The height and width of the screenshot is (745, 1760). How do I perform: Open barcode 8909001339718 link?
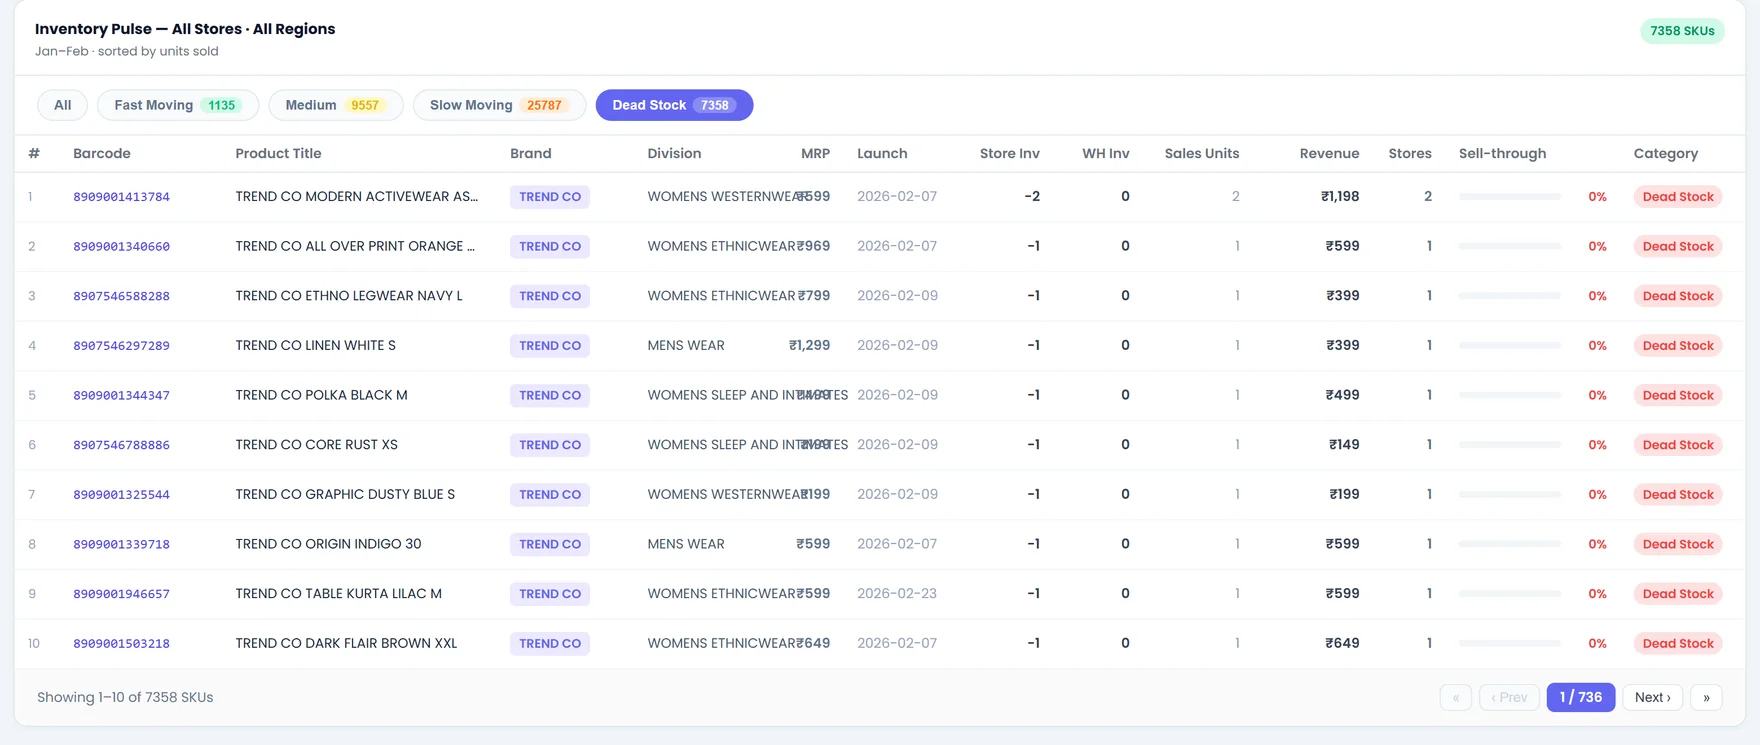121,544
